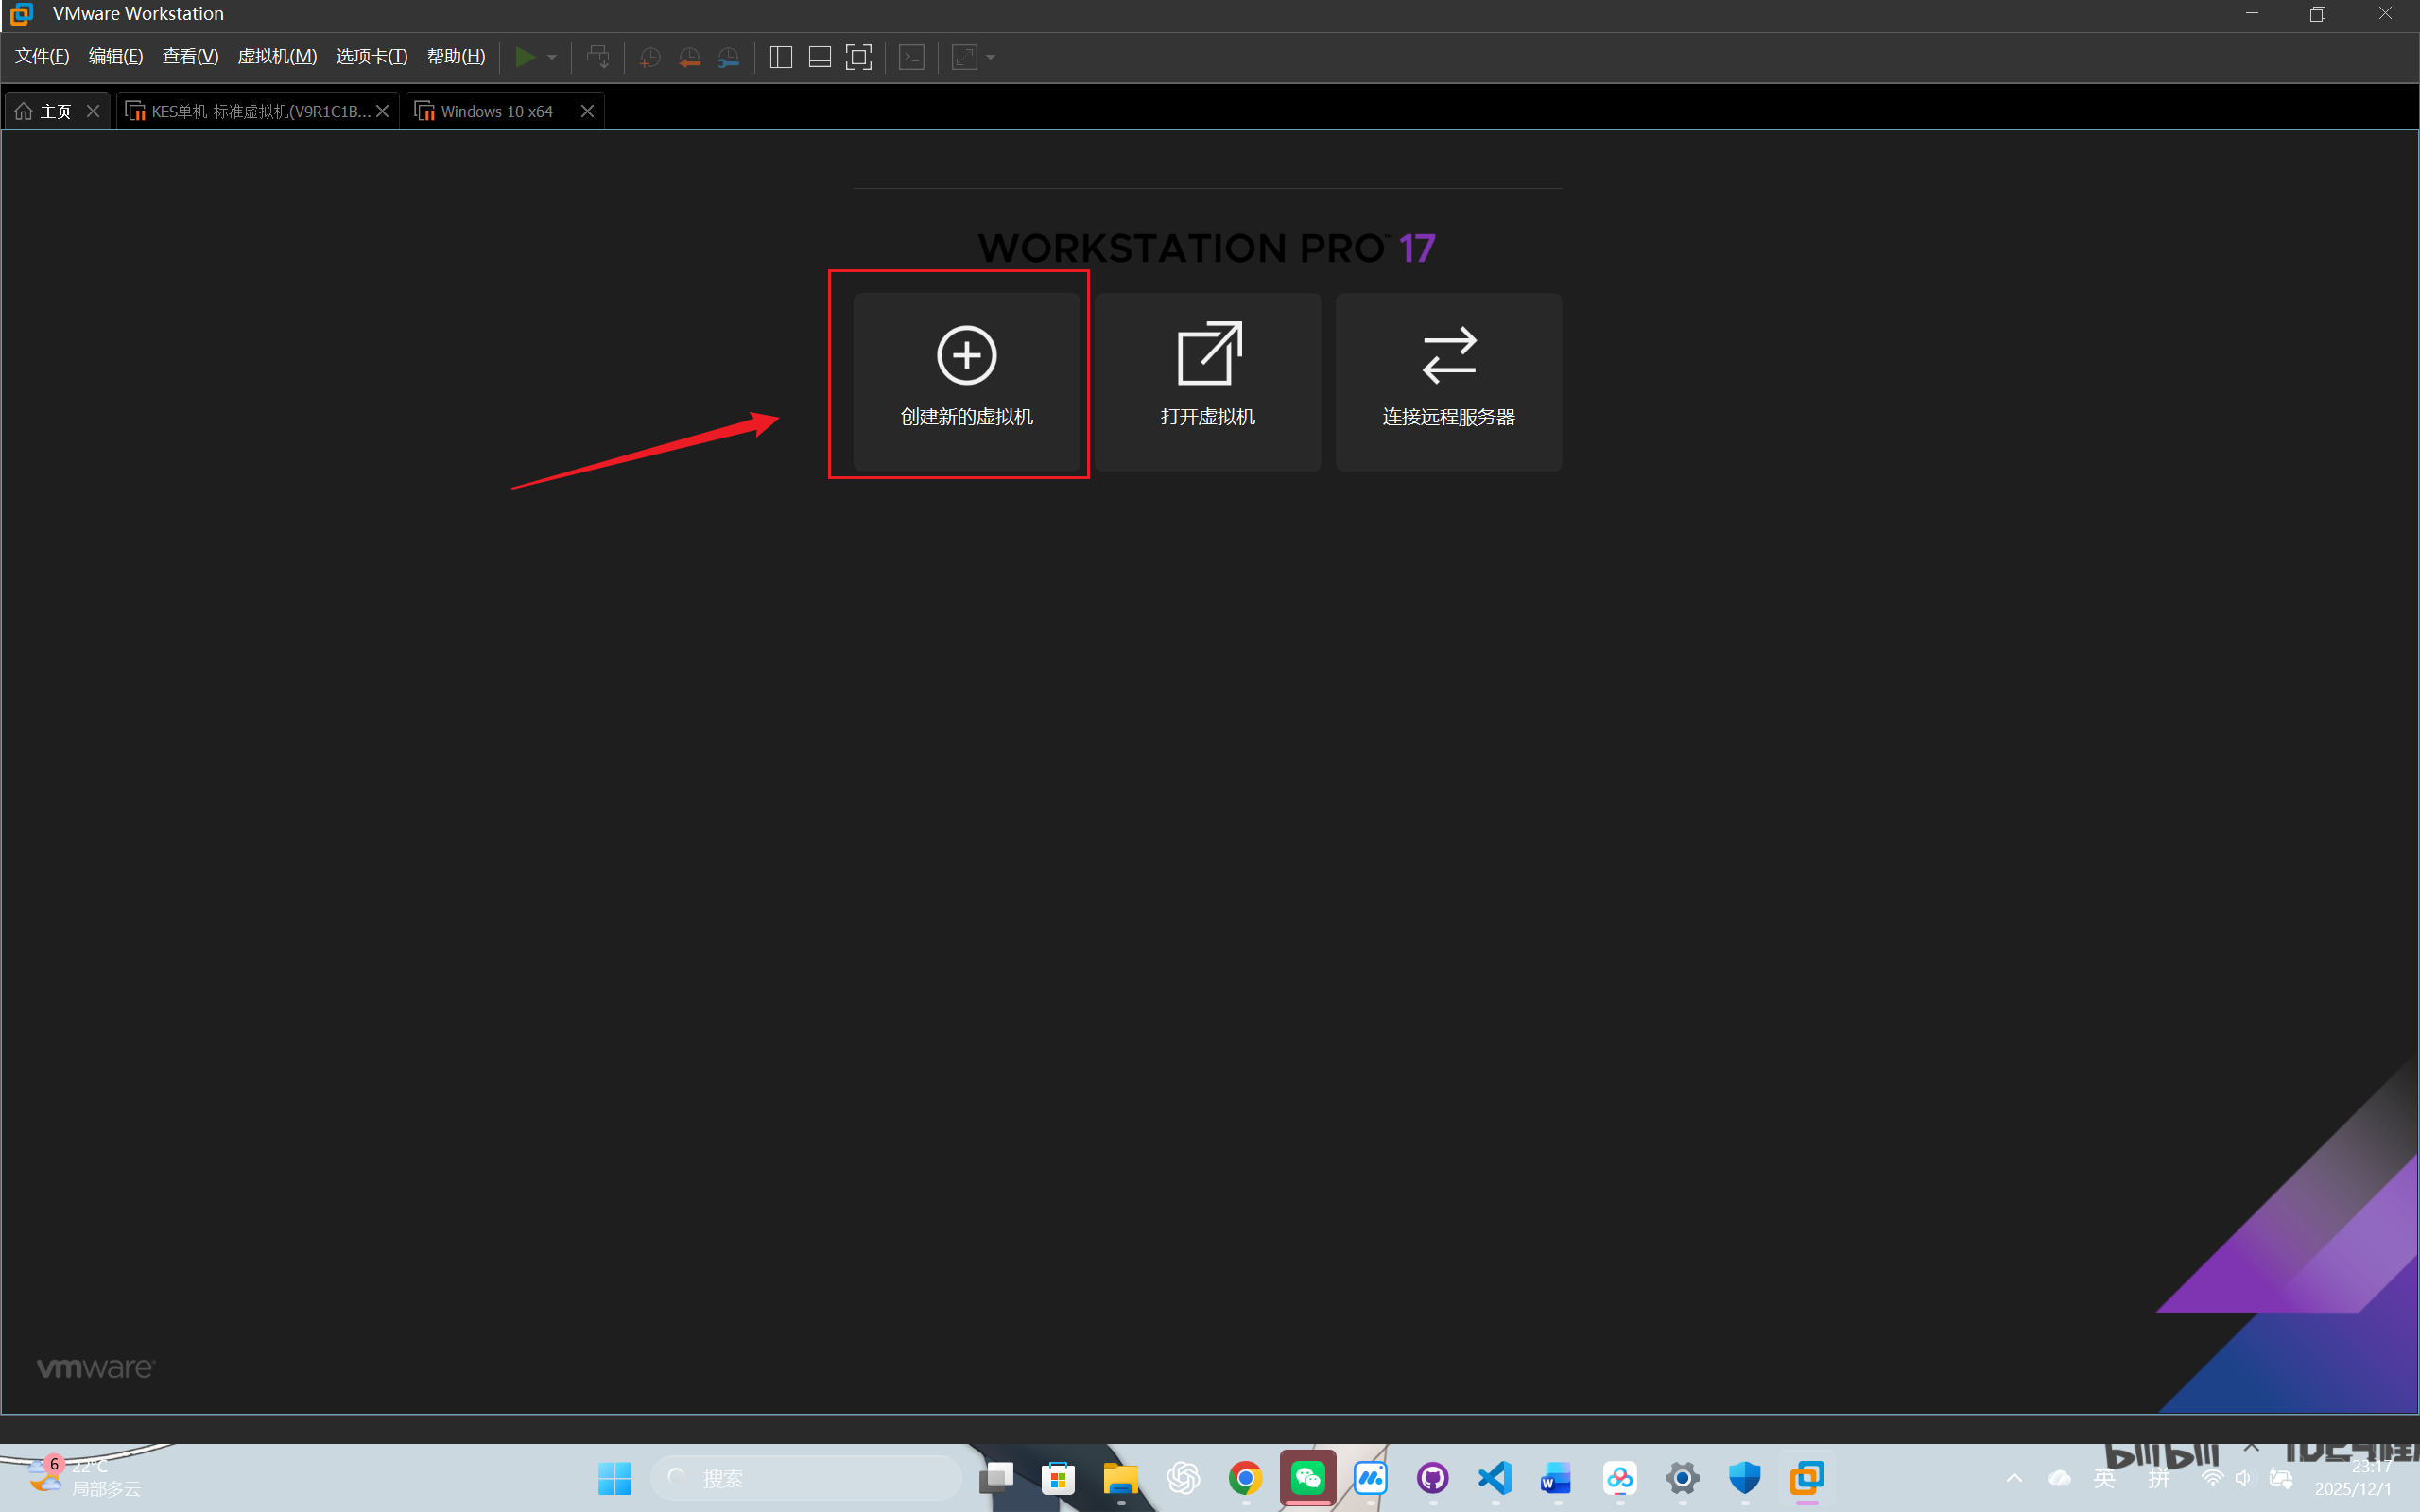Screen dimensions: 2420x1512
Task: Toggle the library sidebar panel icon
Action: coord(781,57)
